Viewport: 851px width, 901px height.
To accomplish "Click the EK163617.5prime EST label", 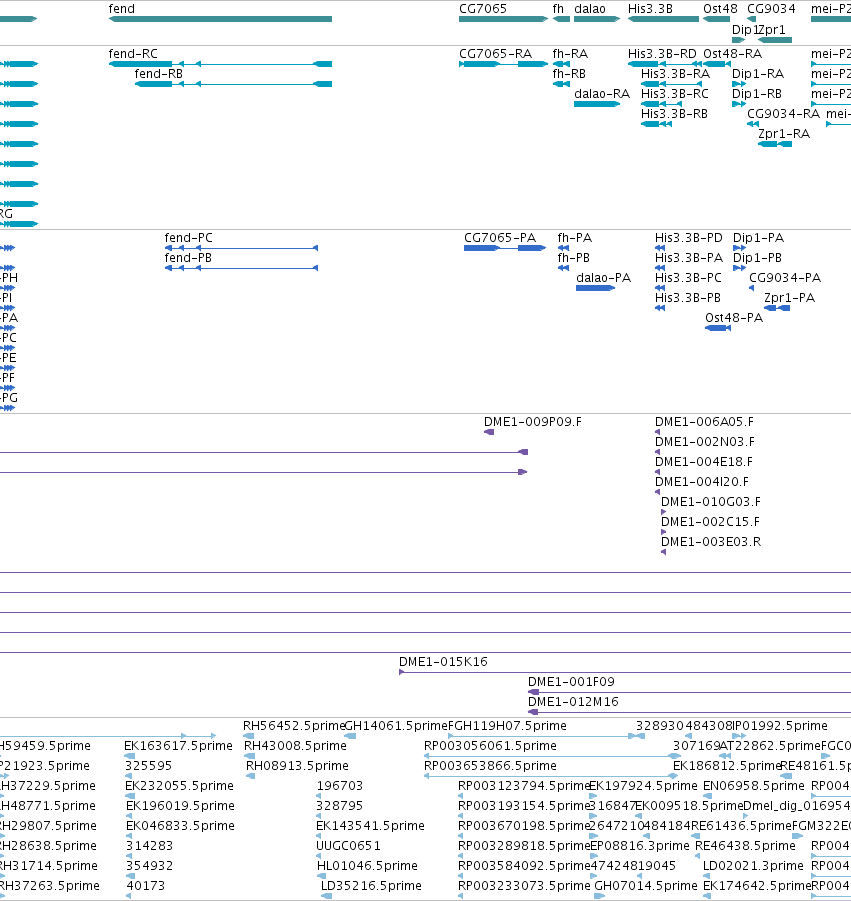I will (x=178, y=746).
